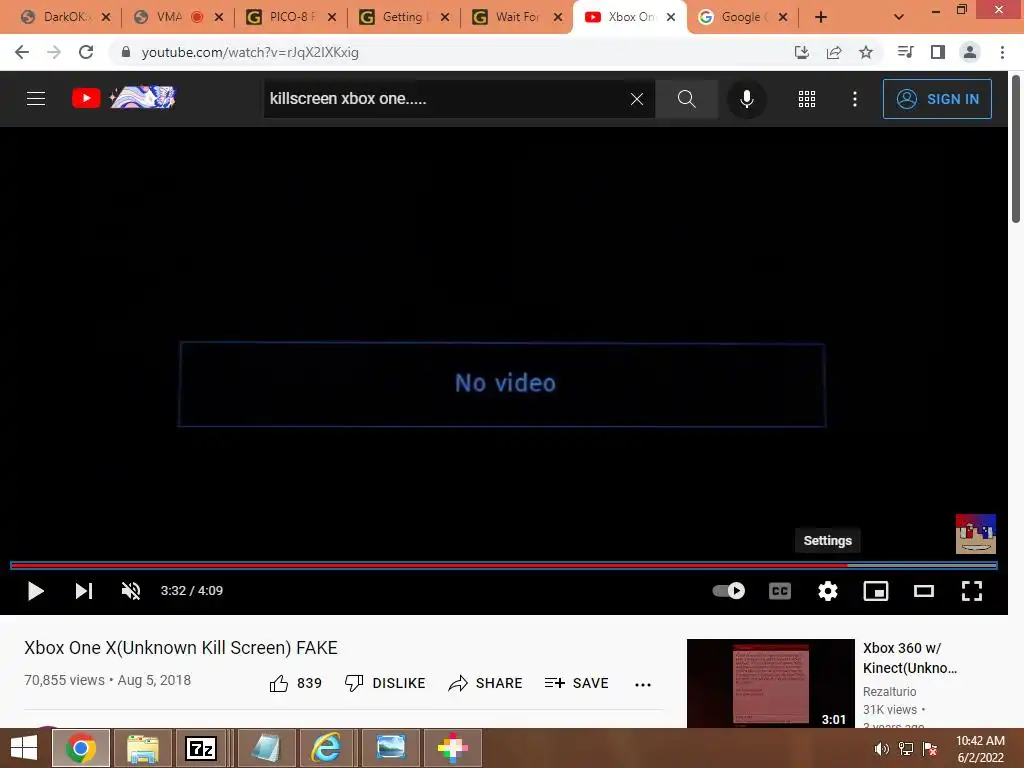Open File Explorer from the taskbar
The image size is (1024, 768).
(142, 748)
